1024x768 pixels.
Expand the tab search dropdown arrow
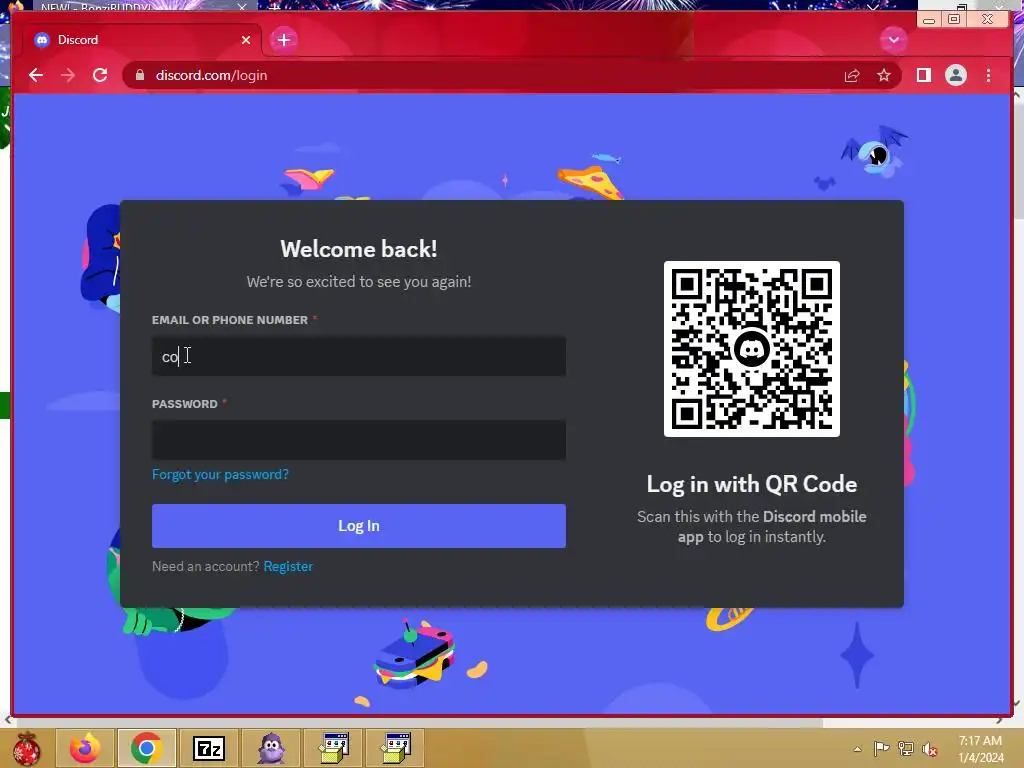(893, 40)
